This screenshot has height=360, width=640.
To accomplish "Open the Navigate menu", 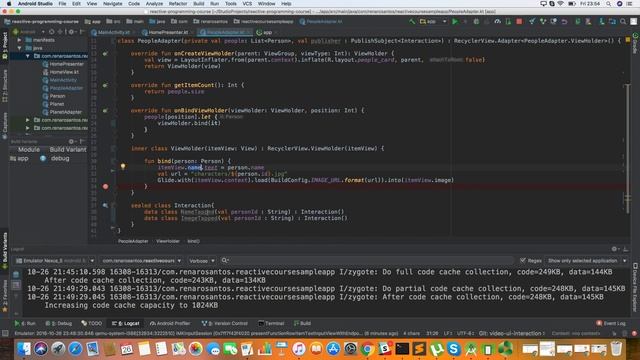I will point(113,4).
